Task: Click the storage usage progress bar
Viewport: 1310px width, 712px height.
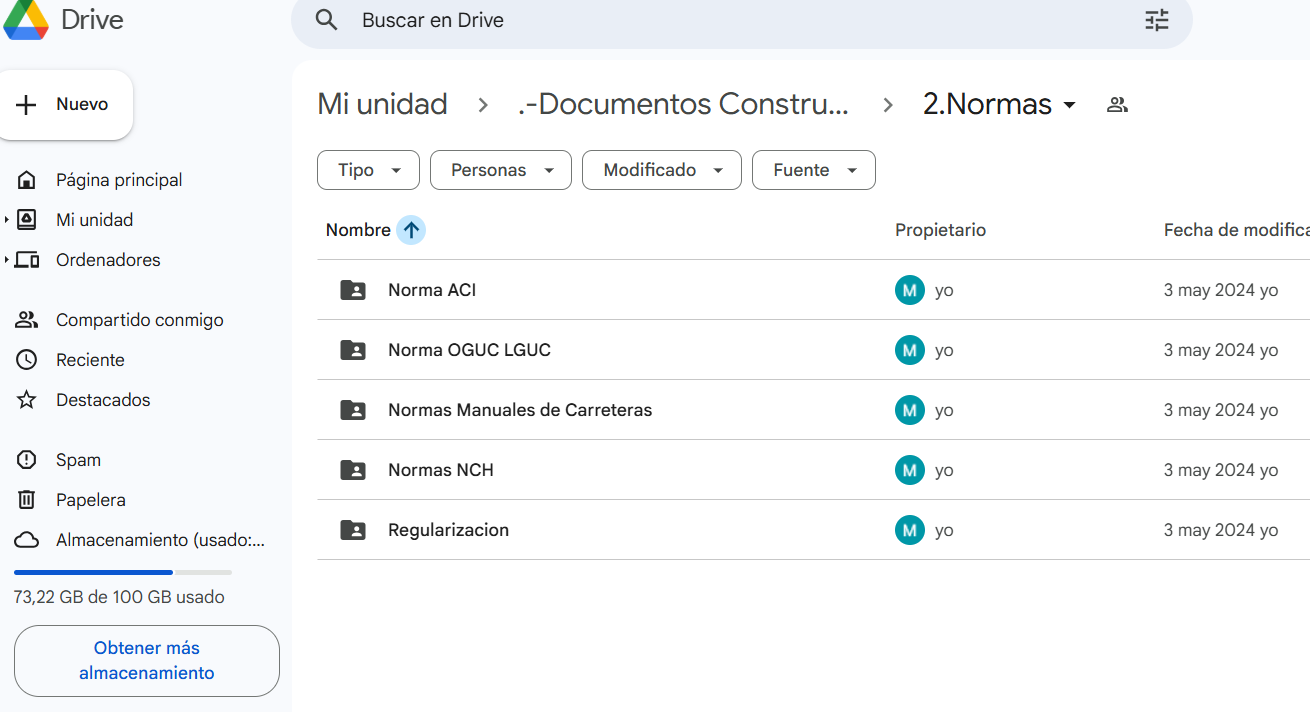Action: tap(120, 571)
